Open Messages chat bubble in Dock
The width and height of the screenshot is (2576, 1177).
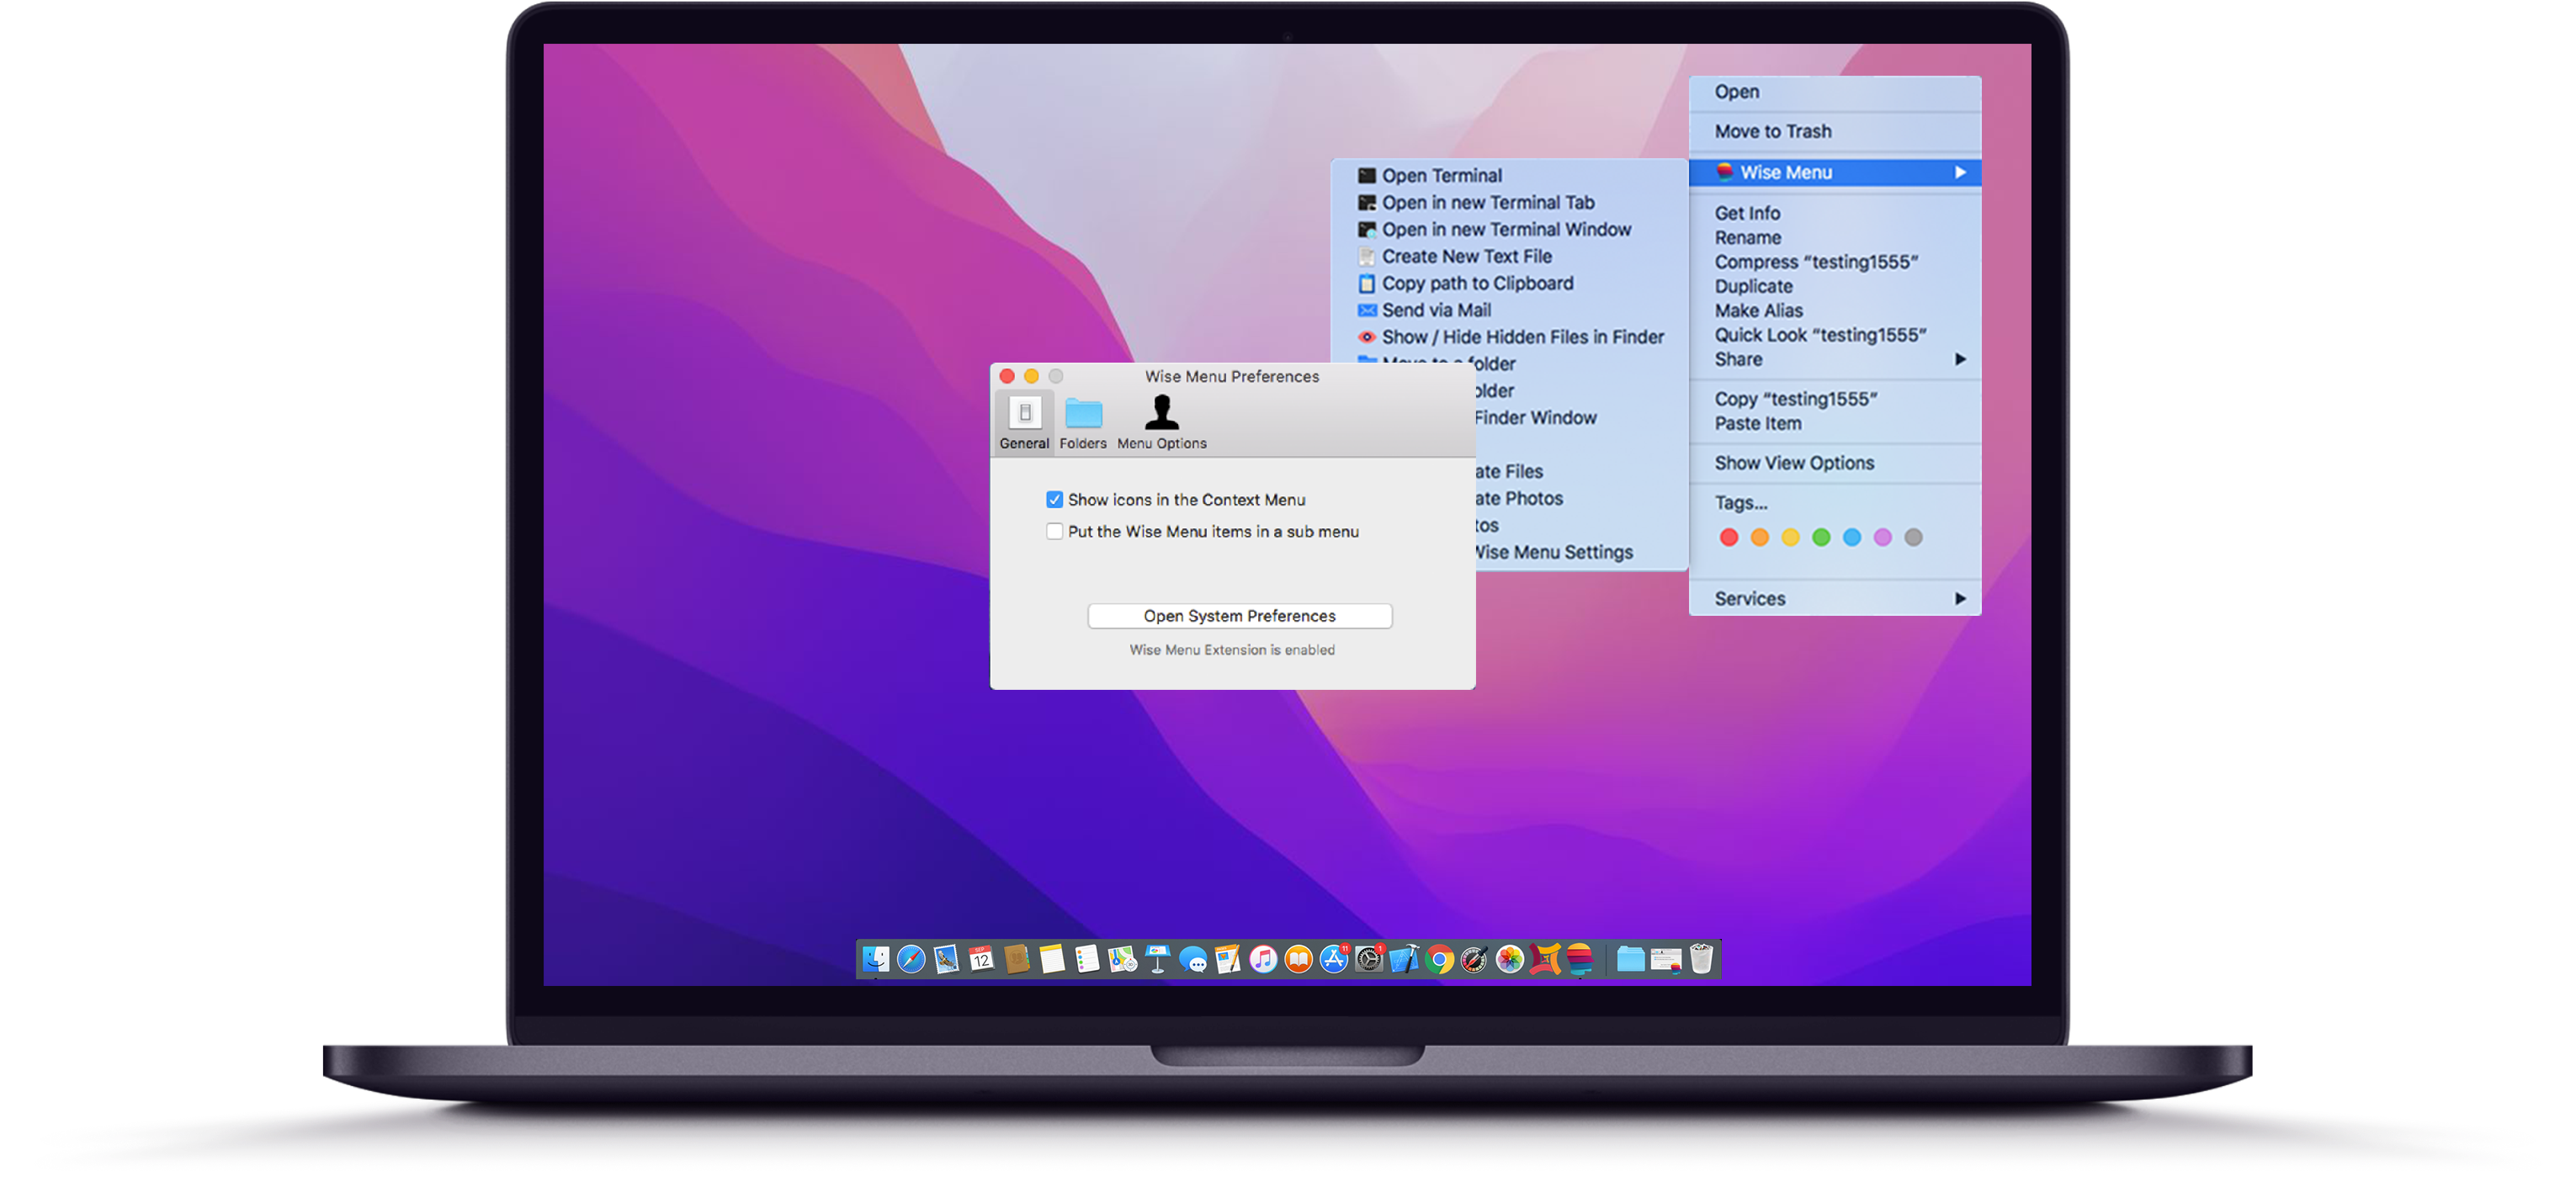1193,960
